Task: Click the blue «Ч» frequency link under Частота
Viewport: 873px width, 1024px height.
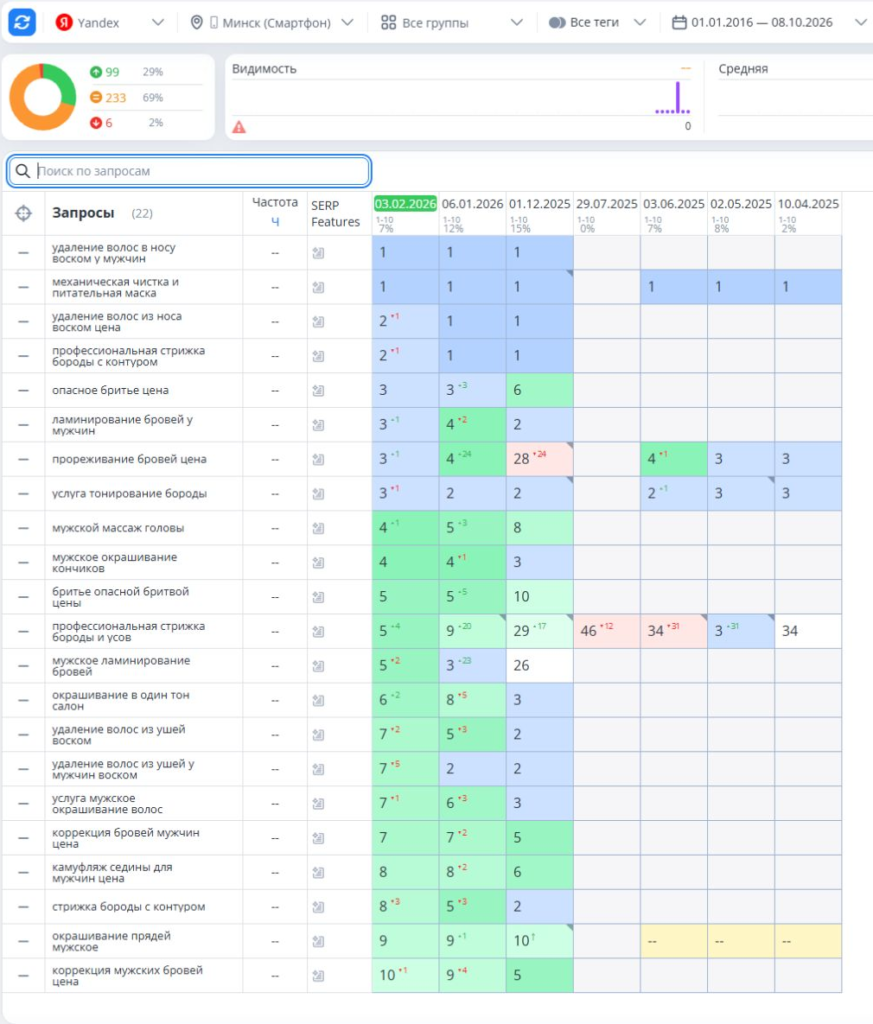Action: click(275, 222)
